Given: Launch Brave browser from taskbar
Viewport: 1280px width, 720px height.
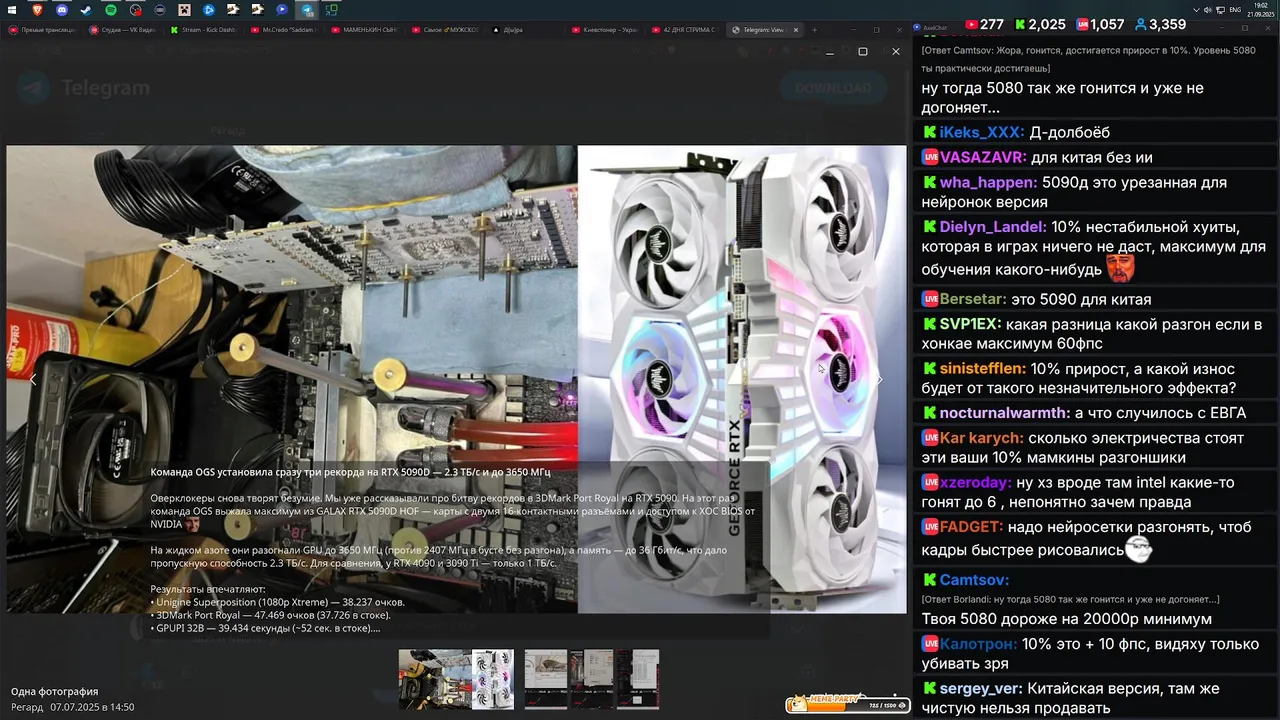Looking at the screenshot, I should click(x=37, y=9).
